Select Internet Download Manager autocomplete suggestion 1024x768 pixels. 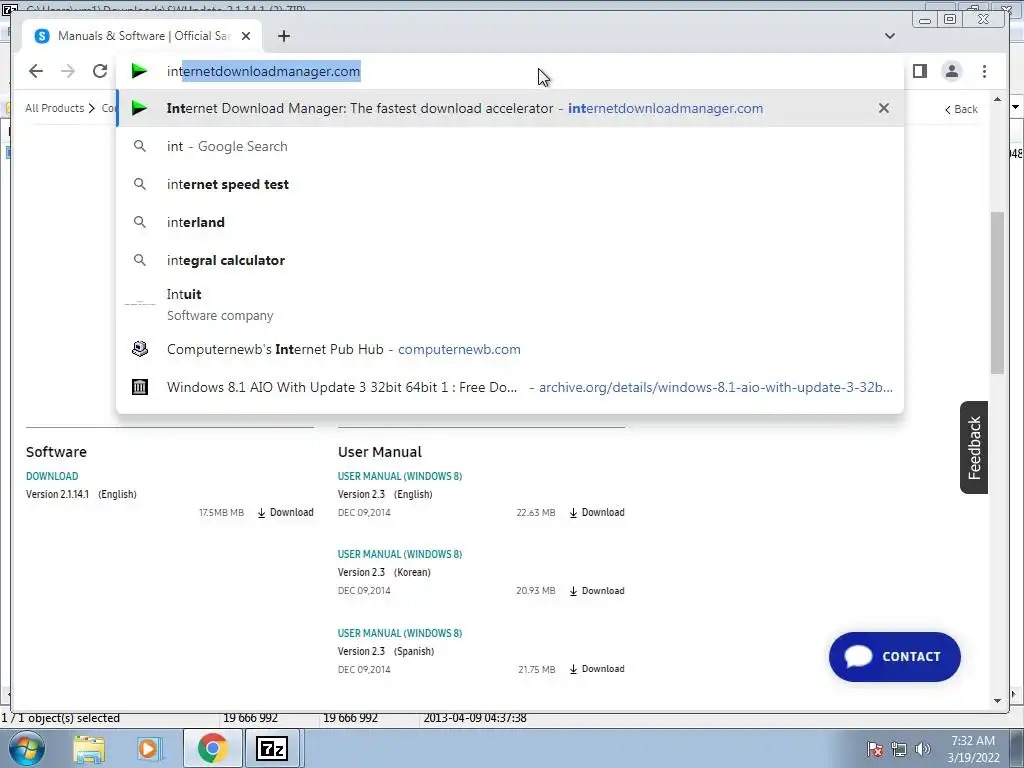pos(510,108)
